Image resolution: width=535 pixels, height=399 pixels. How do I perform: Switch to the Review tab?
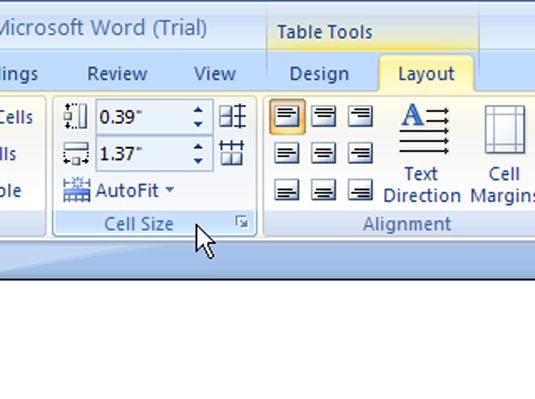(117, 74)
